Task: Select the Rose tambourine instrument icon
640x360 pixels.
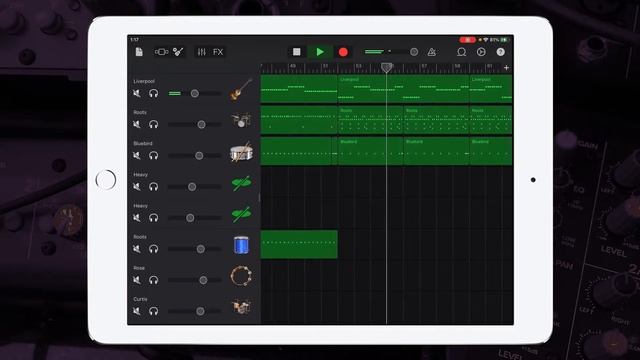Action: coord(241,276)
